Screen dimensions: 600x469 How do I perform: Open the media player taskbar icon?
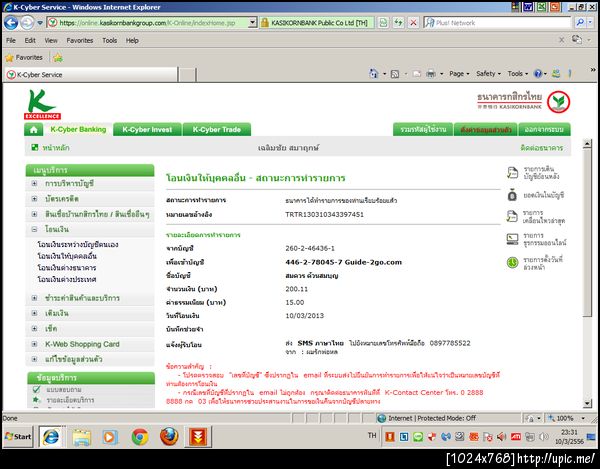[x=110, y=437]
